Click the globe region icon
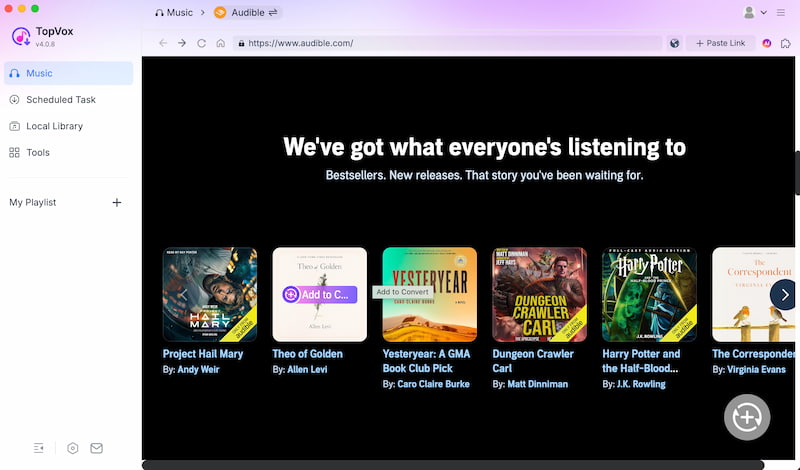 click(674, 43)
